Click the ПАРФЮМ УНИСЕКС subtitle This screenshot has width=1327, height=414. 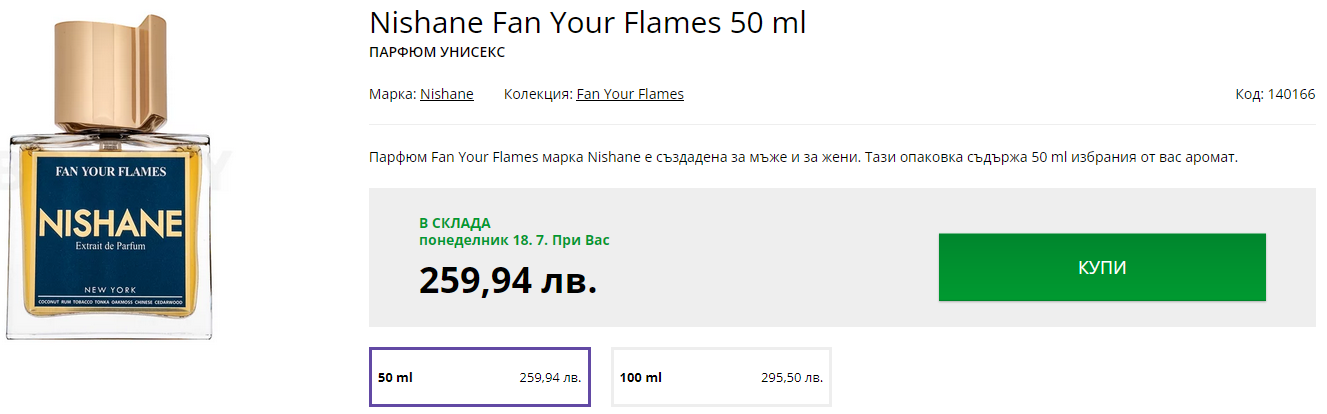(x=437, y=52)
